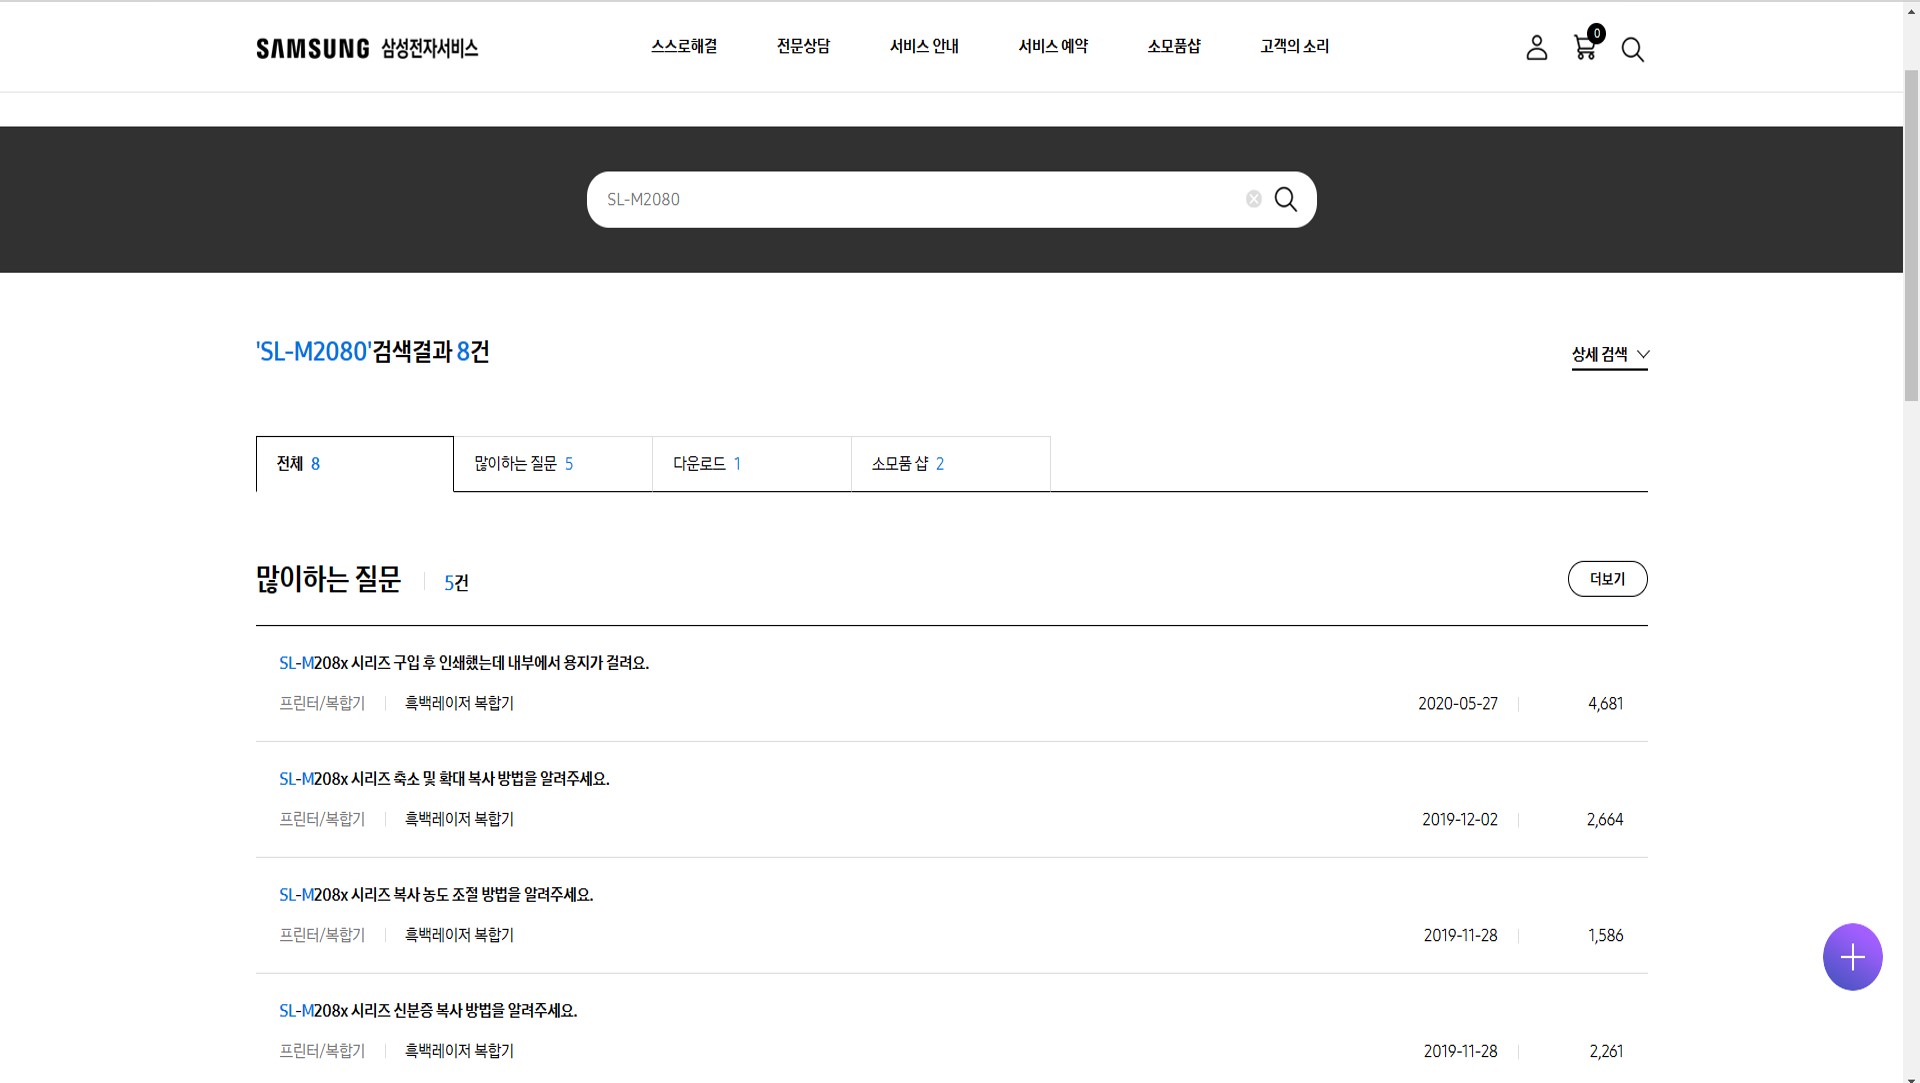Viewport: 1920px width, 1083px height.
Task: Open the 스스로해결 menu
Action: (684, 46)
